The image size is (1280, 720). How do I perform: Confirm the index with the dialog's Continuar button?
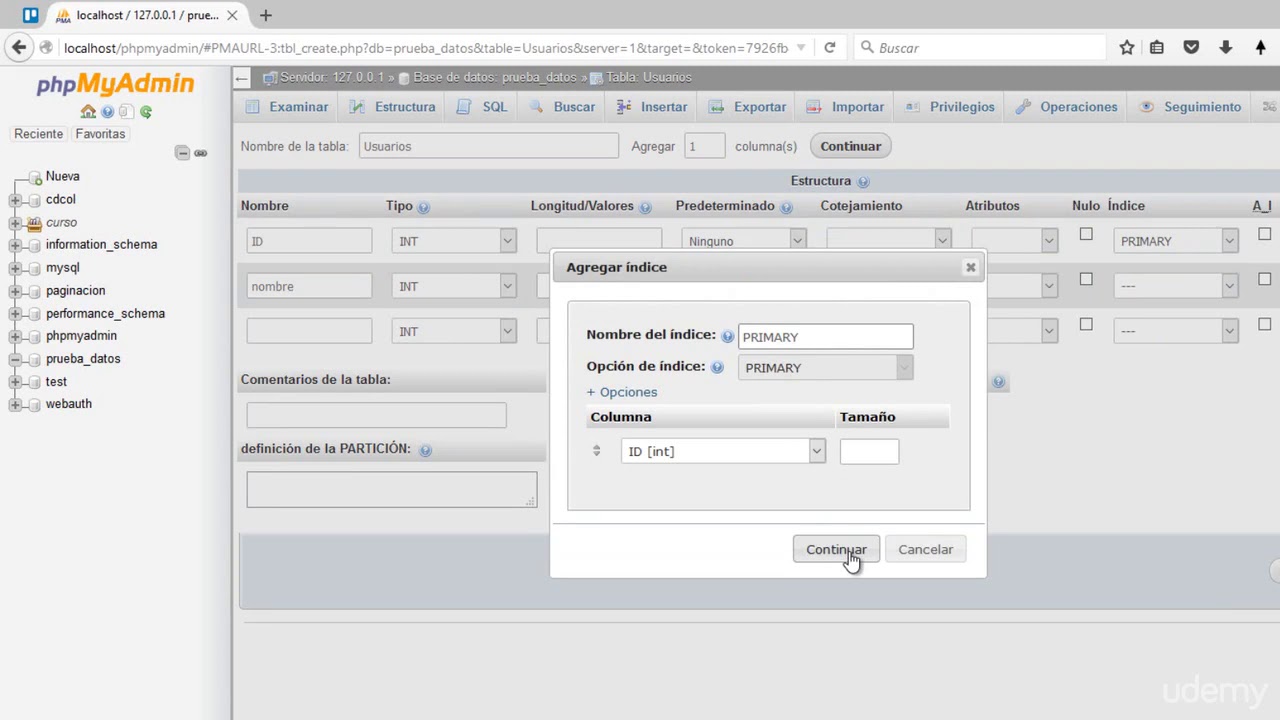[836, 549]
